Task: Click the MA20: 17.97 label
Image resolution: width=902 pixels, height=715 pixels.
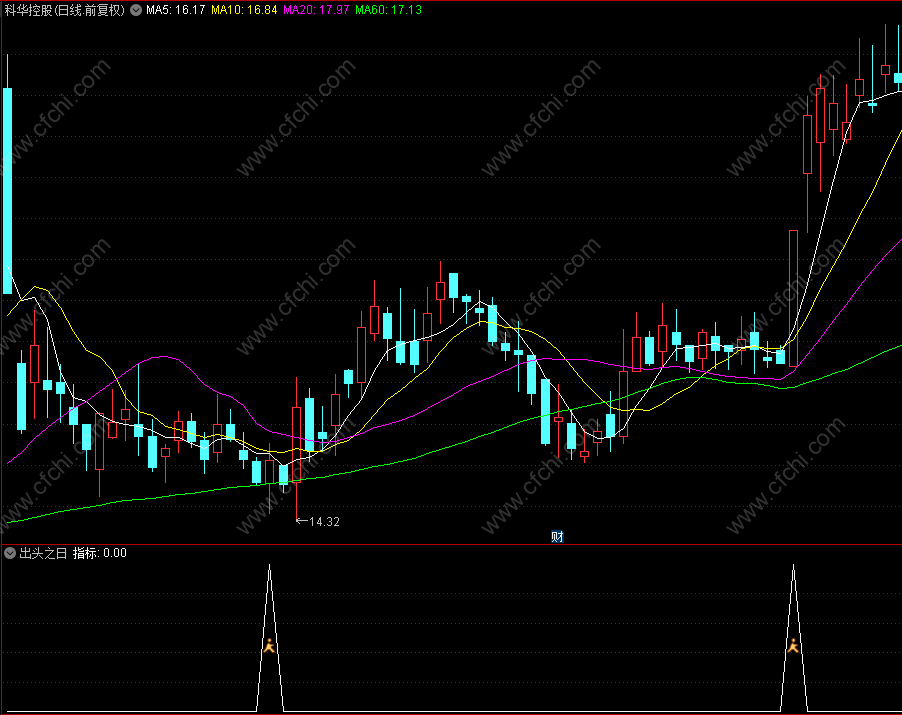Action: [x=316, y=10]
